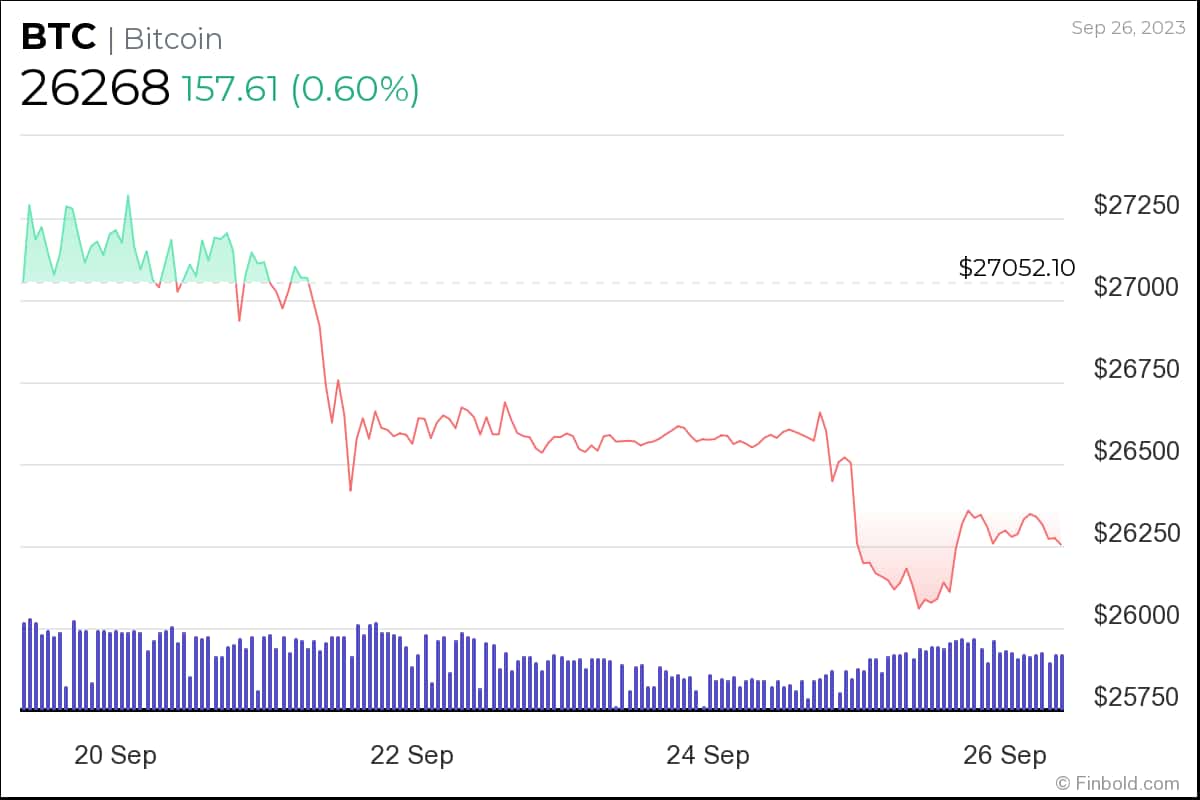This screenshot has width=1200, height=800.
Task: Click the $26750 price axis label
Action: tap(1135, 369)
